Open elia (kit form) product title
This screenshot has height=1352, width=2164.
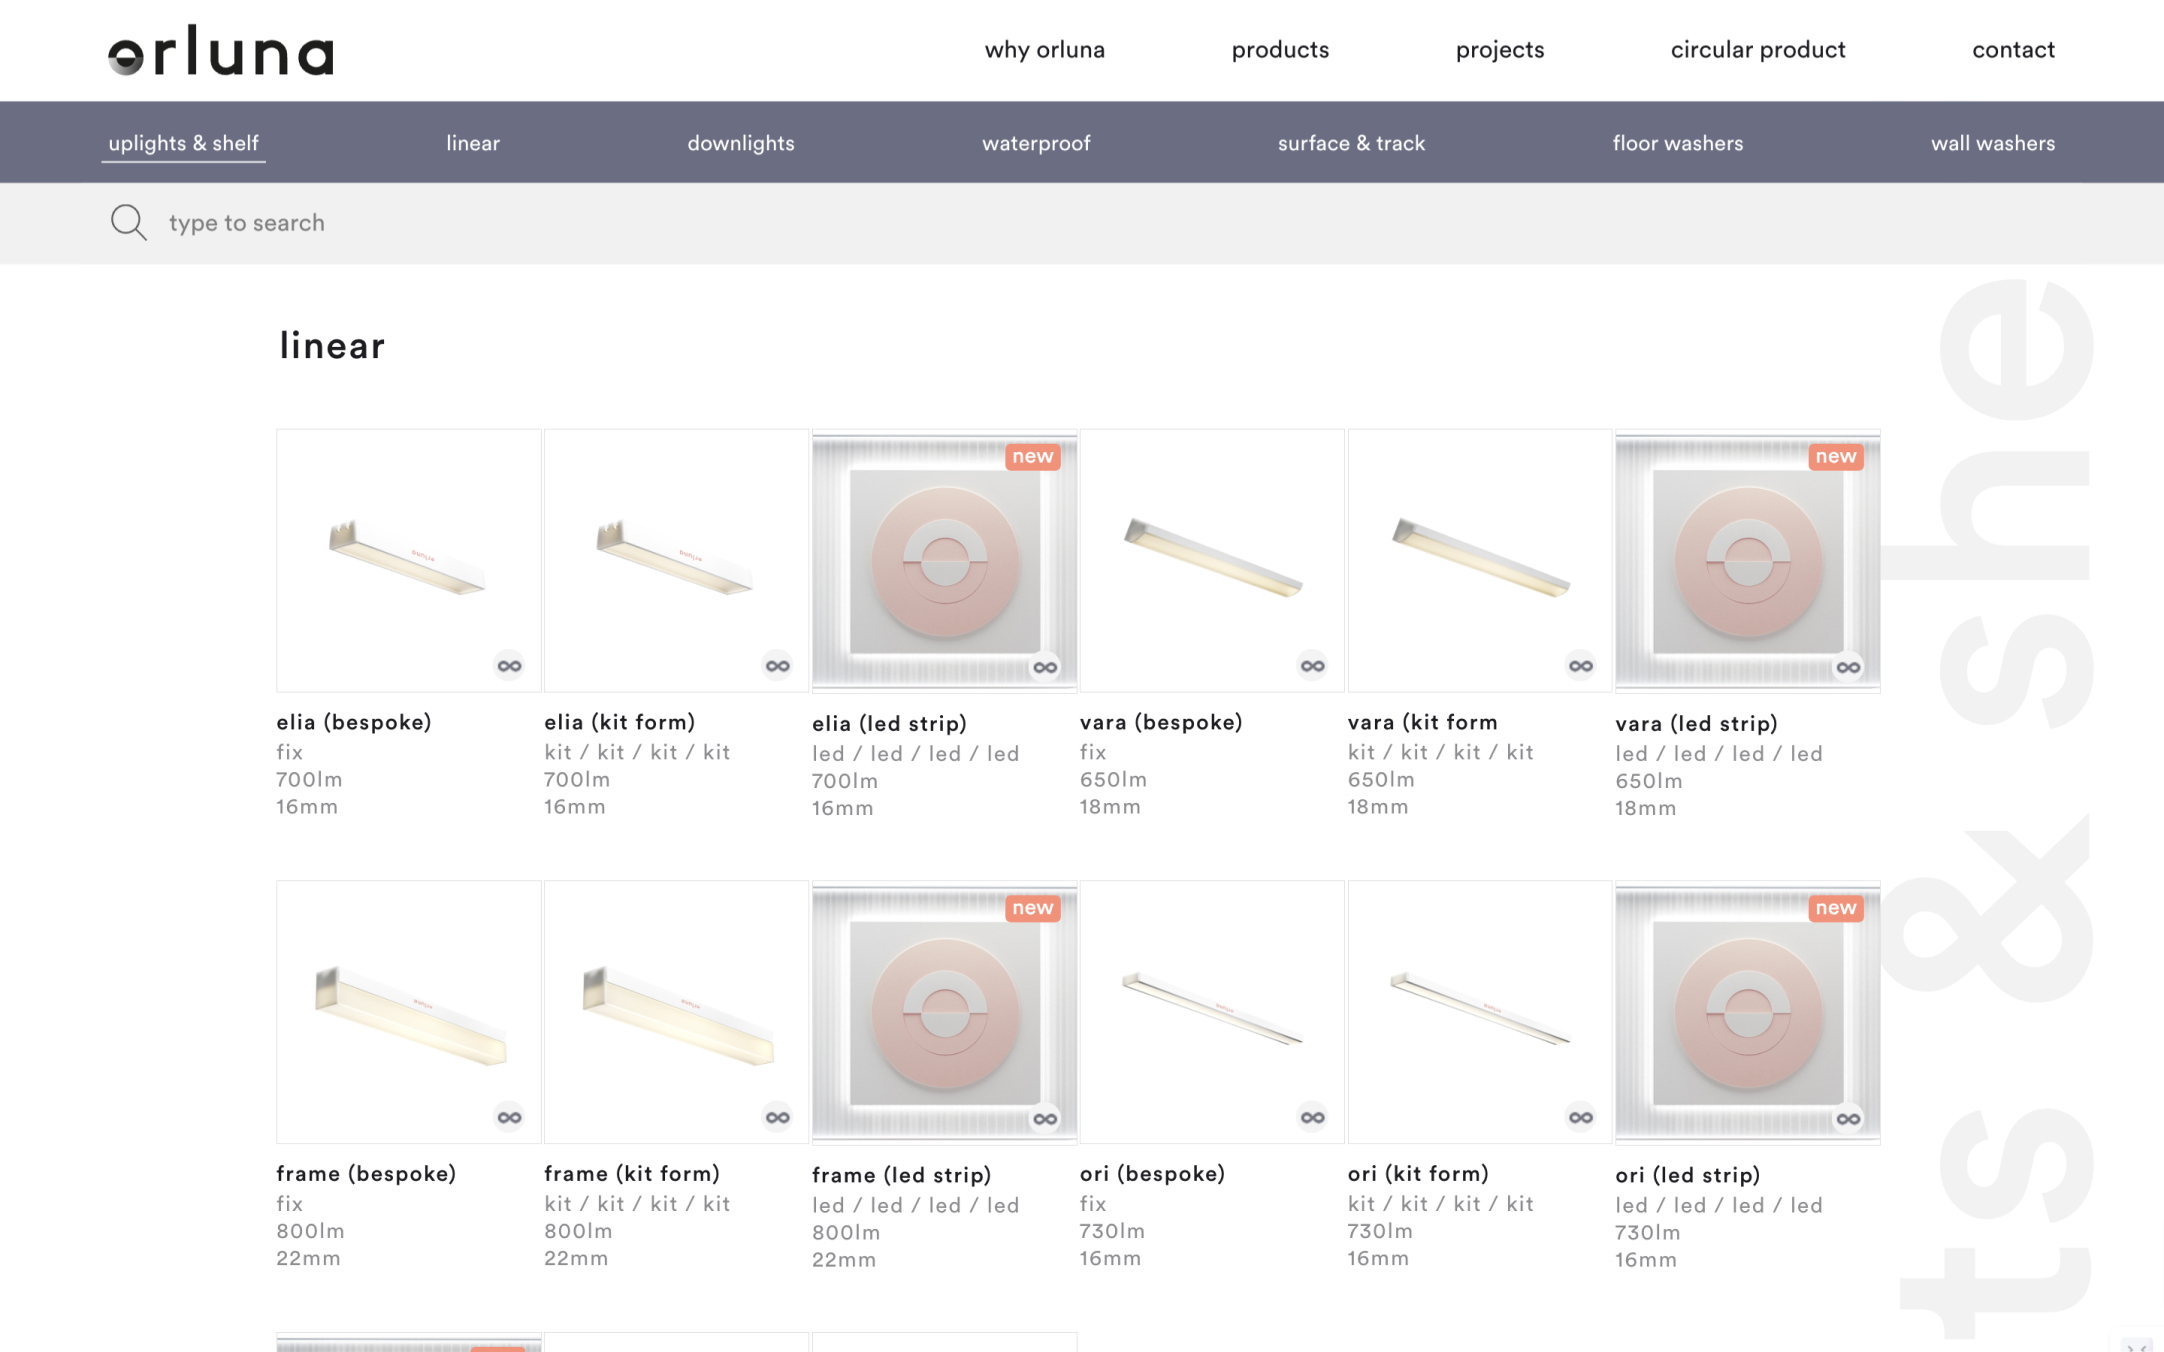(x=619, y=722)
